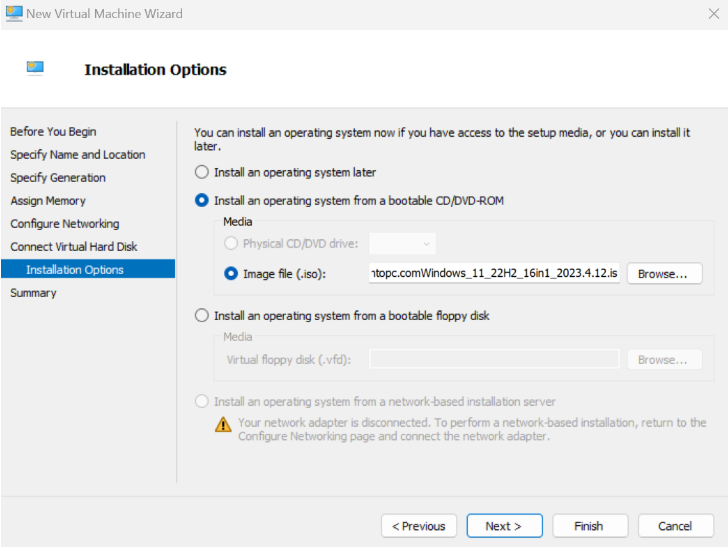Browse for an ISO image file

(664, 274)
